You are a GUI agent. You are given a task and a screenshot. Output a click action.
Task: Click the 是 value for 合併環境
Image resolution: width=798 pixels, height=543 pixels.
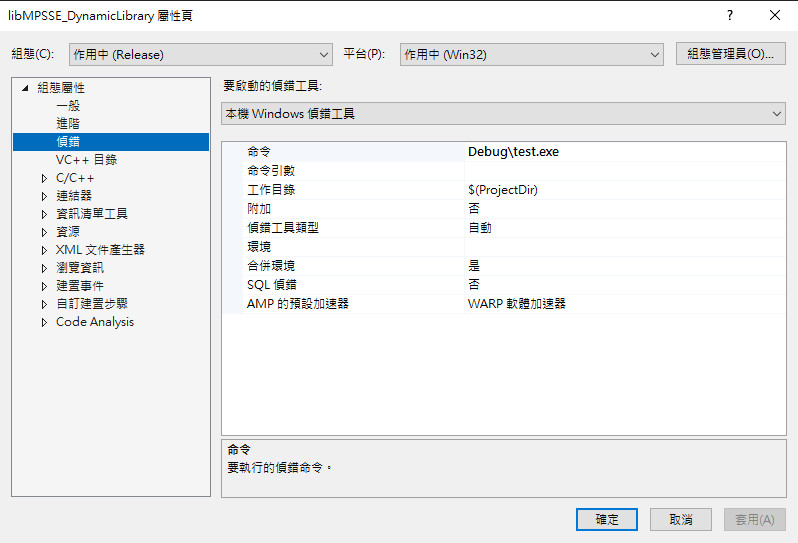474,266
